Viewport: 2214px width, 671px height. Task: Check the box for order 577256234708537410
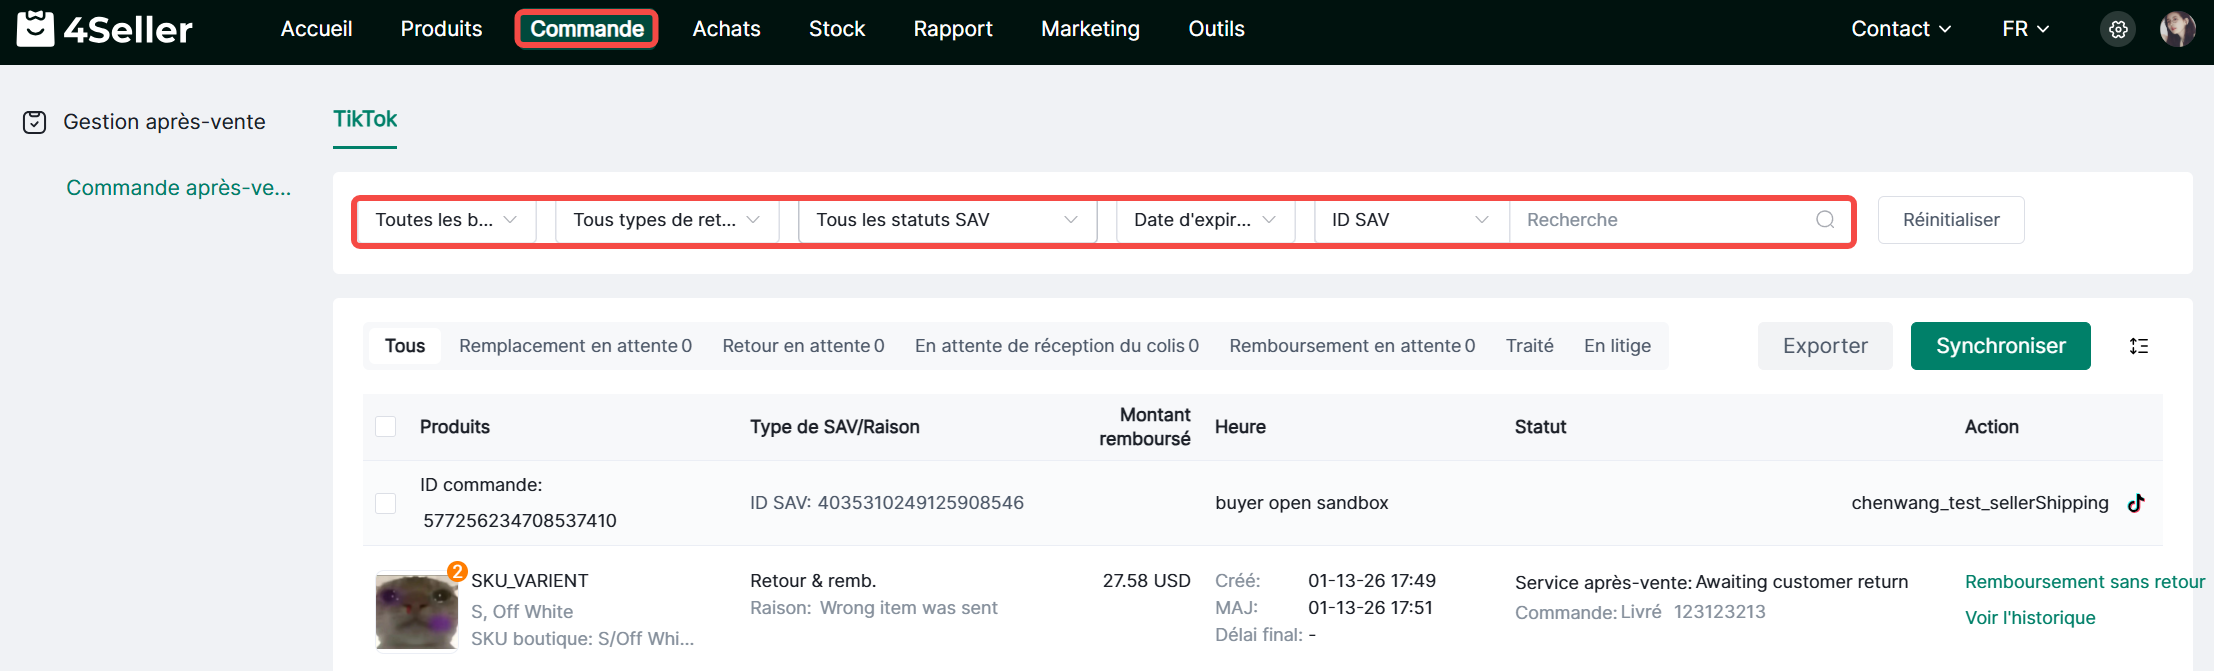tap(386, 503)
